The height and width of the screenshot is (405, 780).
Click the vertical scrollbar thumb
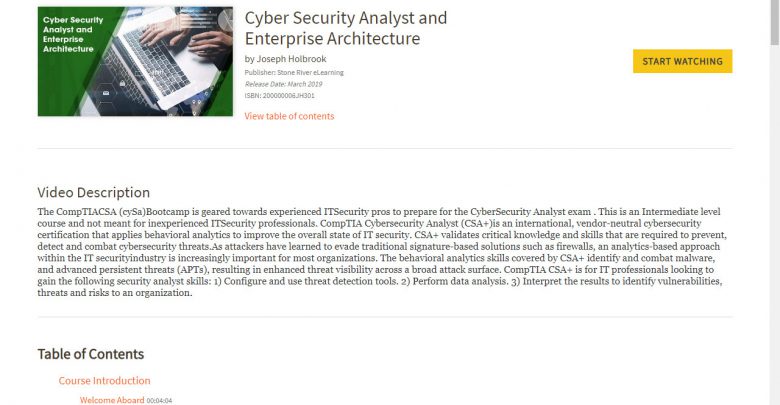775,22
